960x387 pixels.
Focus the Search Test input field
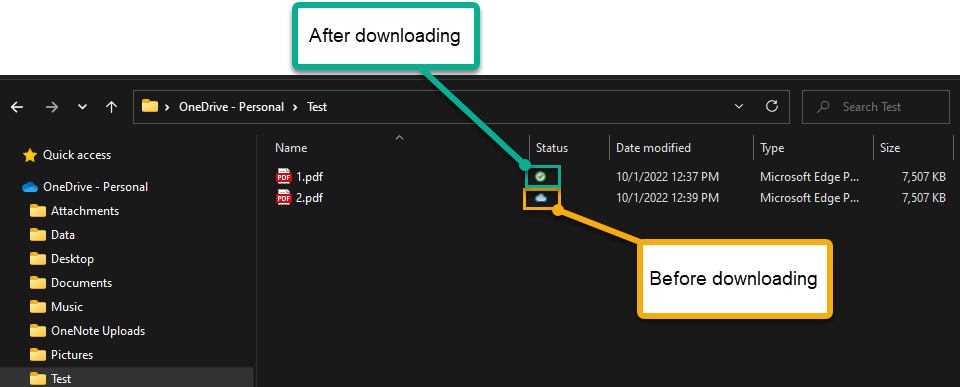pyautogui.click(x=876, y=107)
